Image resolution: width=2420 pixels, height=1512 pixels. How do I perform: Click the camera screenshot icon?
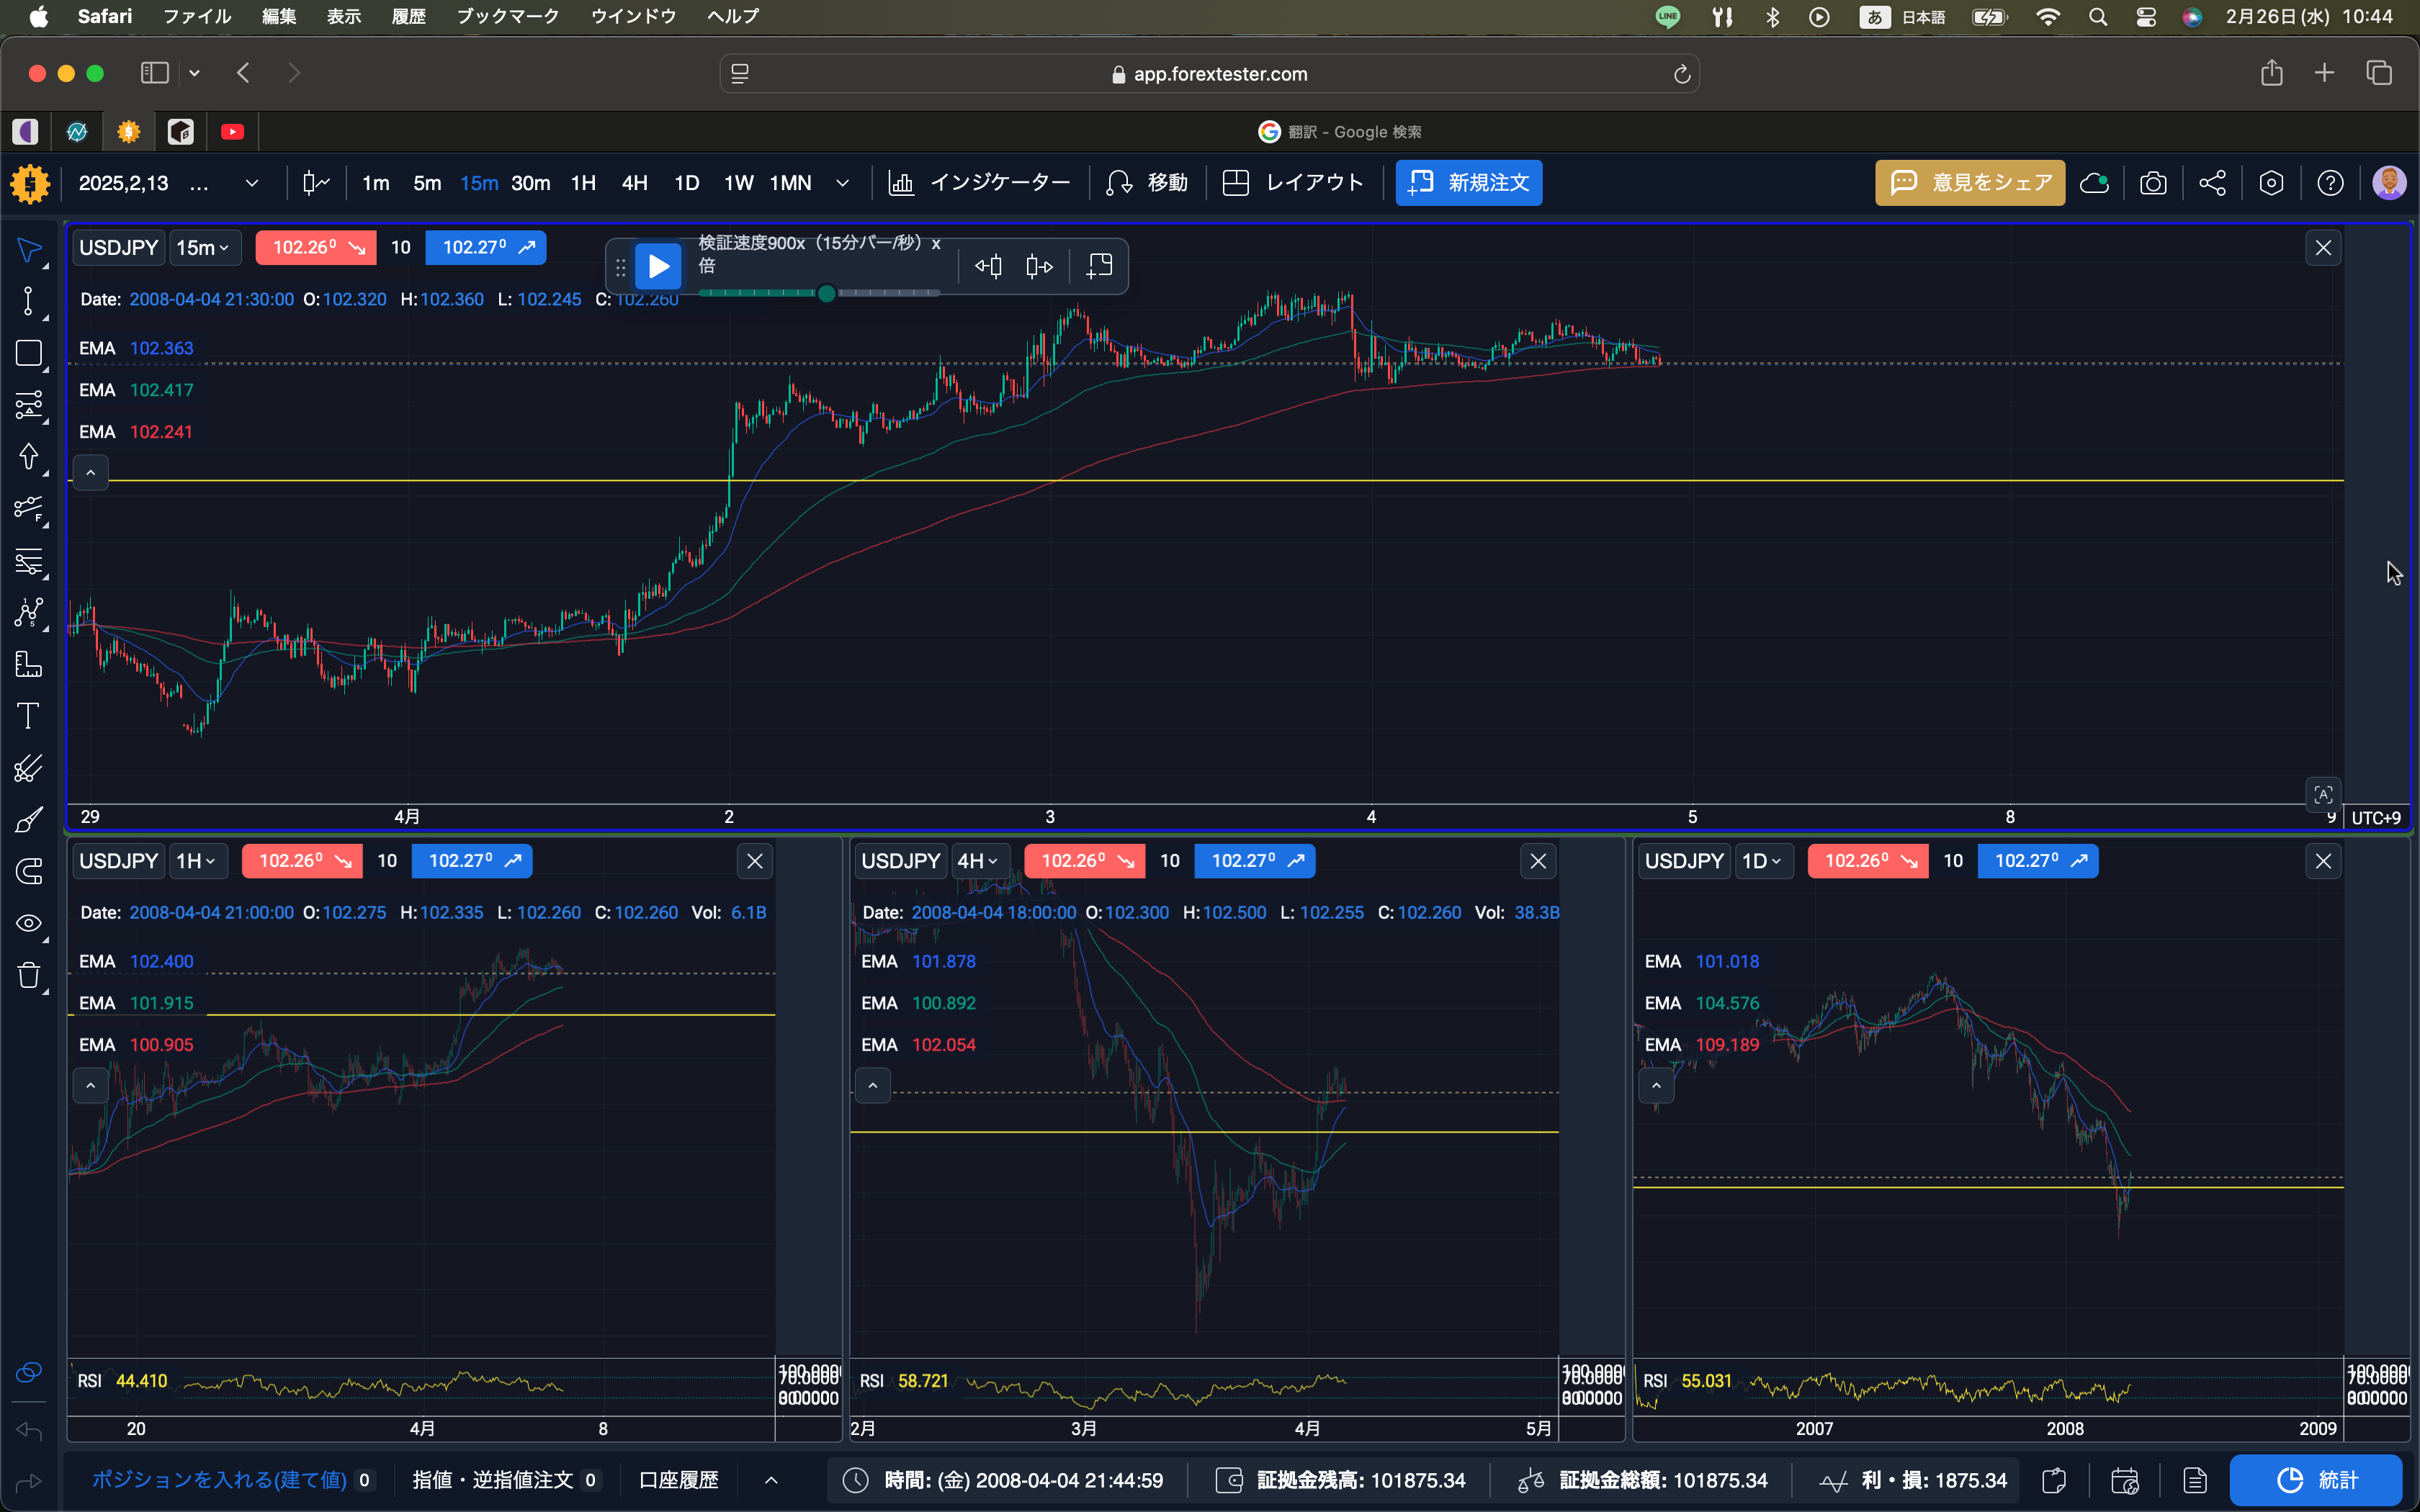tap(2153, 183)
